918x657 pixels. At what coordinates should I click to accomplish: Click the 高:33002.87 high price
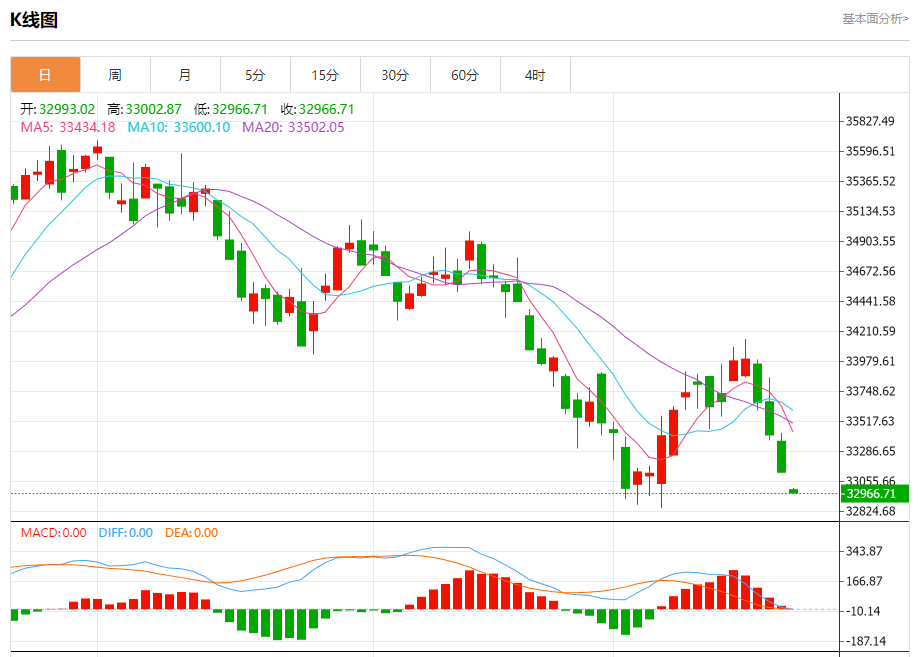pos(144,109)
